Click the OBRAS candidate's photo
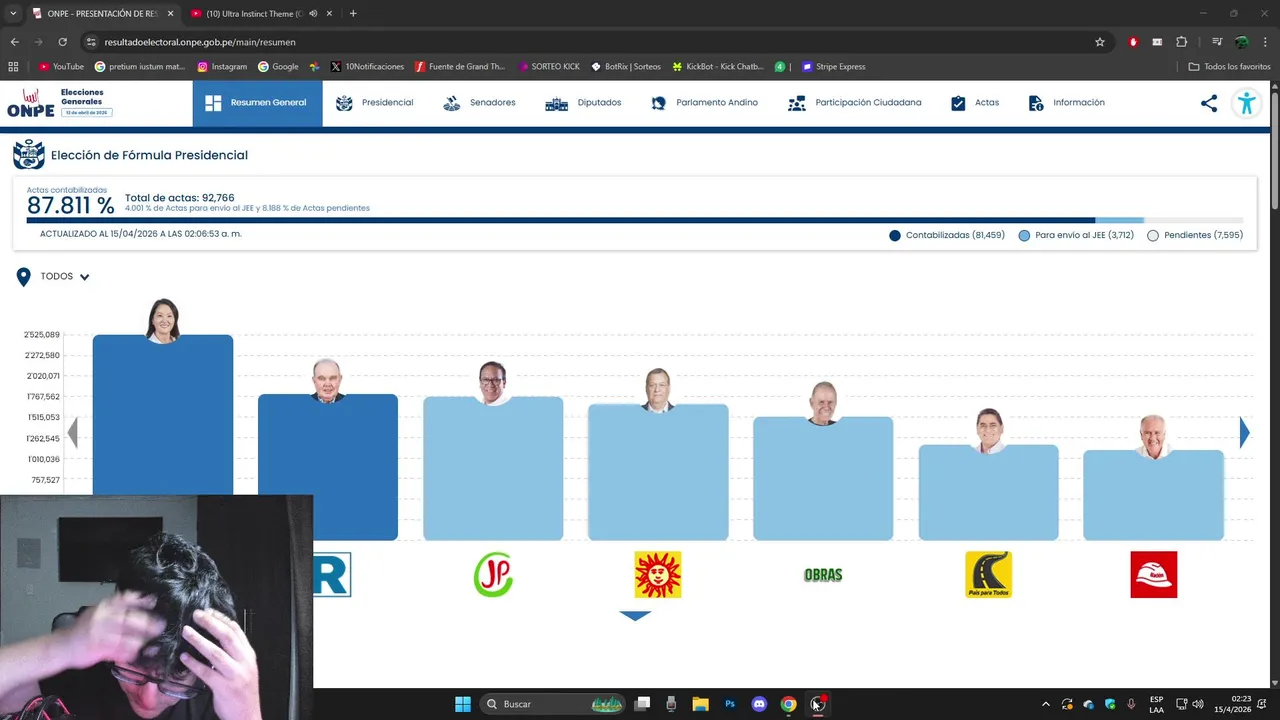The height and width of the screenshot is (720, 1280). click(x=823, y=403)
